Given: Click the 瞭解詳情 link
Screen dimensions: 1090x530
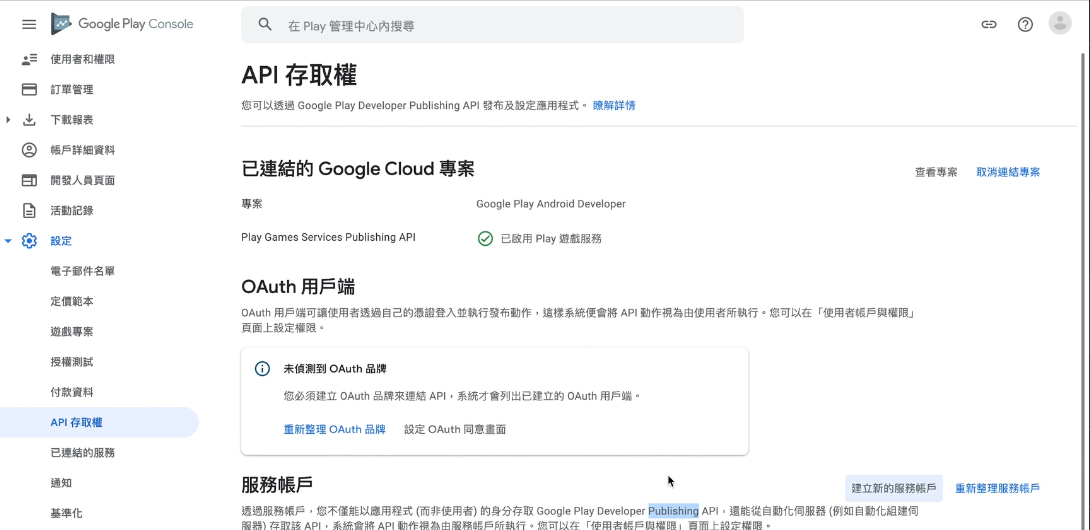Looking at the screenshot, I should tap(614, 106).
